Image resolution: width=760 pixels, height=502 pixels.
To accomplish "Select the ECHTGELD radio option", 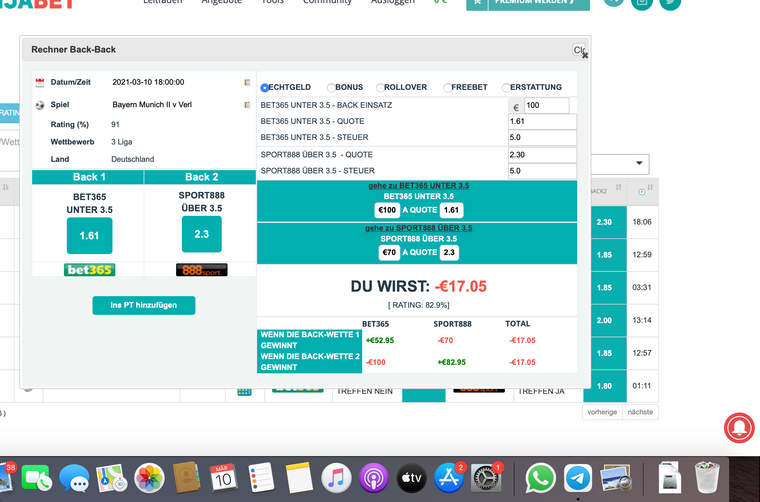I will (264, 88).
